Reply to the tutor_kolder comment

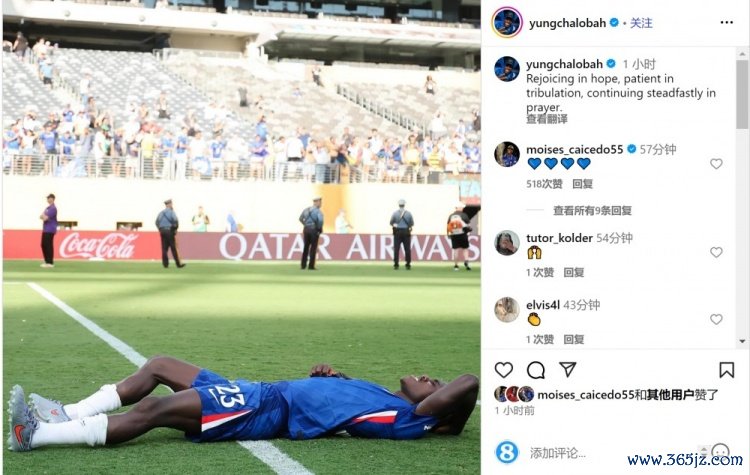574,272
